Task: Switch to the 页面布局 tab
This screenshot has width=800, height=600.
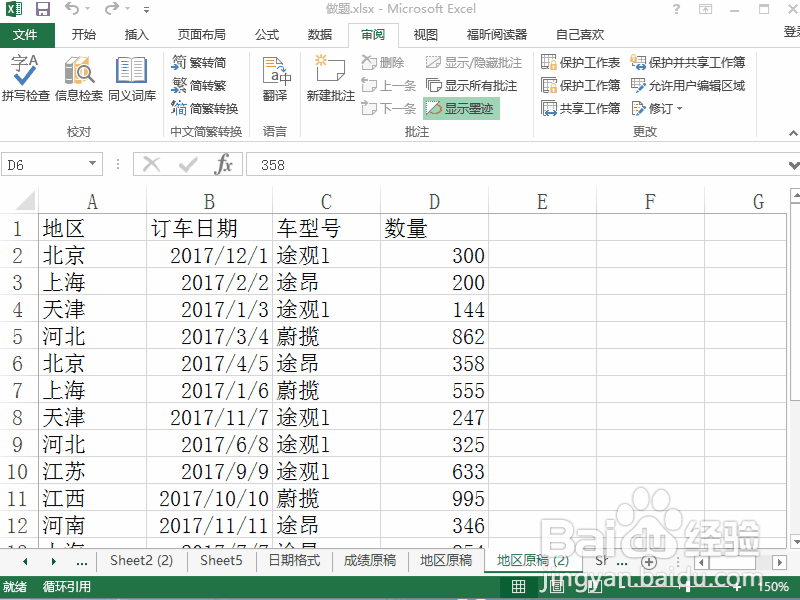Action: 202,35
